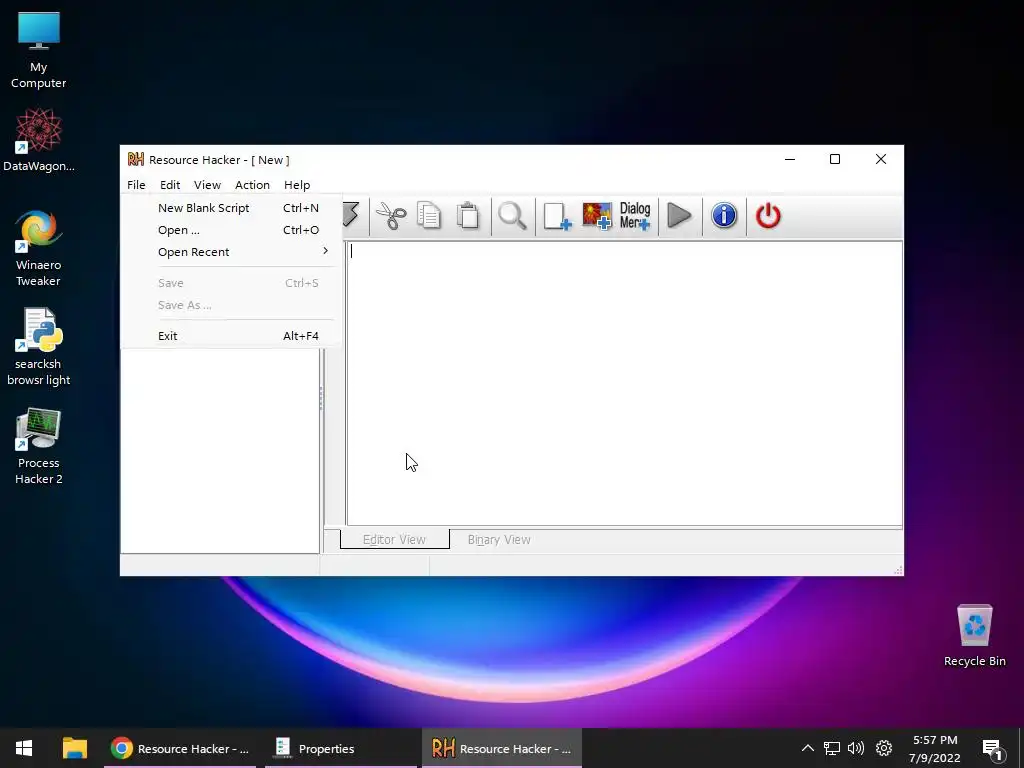
Task: Click the blue Info toolbar icon
Action: 724,216
